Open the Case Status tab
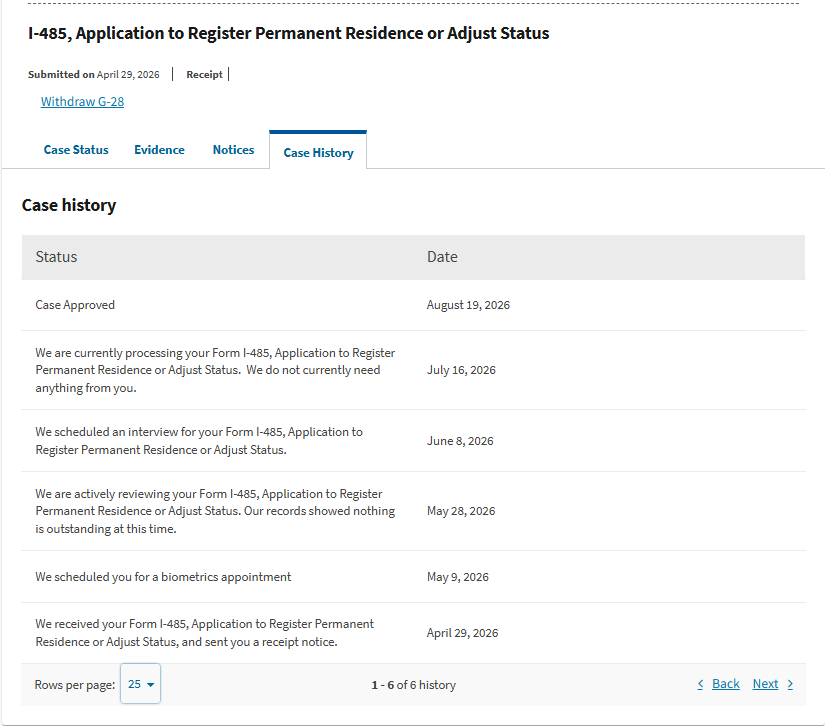This screenshot has height=726, width=825. 76,150
